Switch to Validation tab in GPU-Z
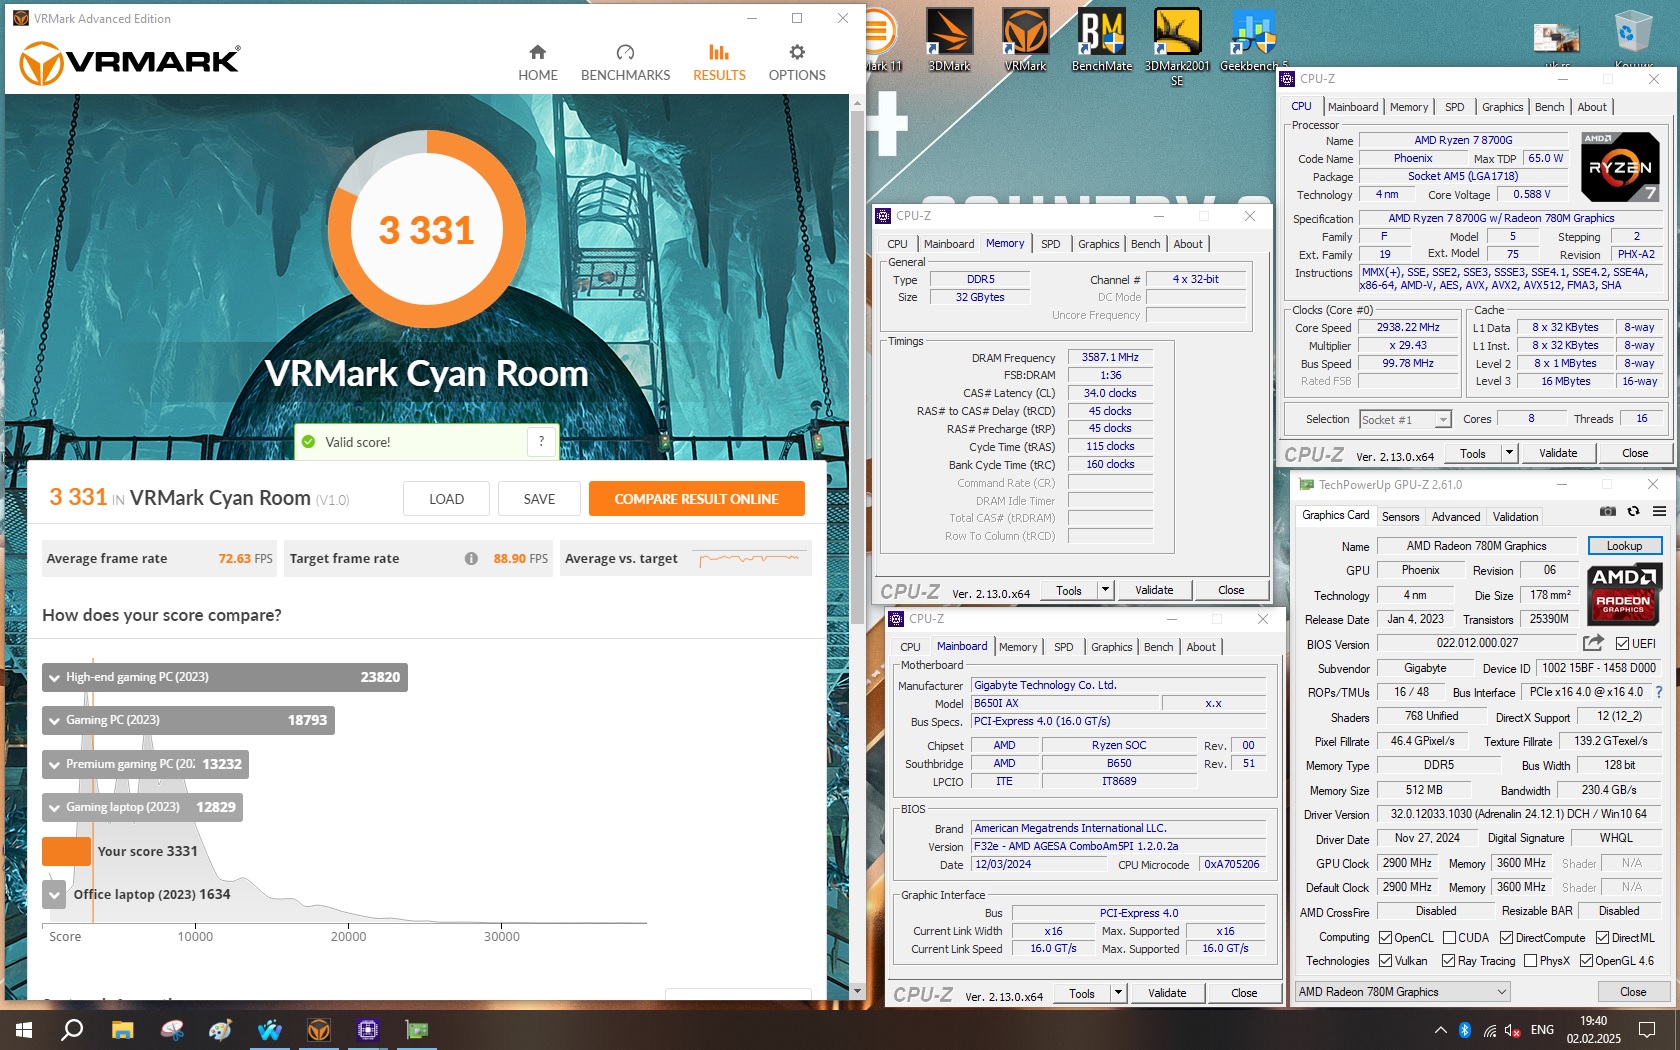The image size is (1680, 1050). tap(1516, 517)
